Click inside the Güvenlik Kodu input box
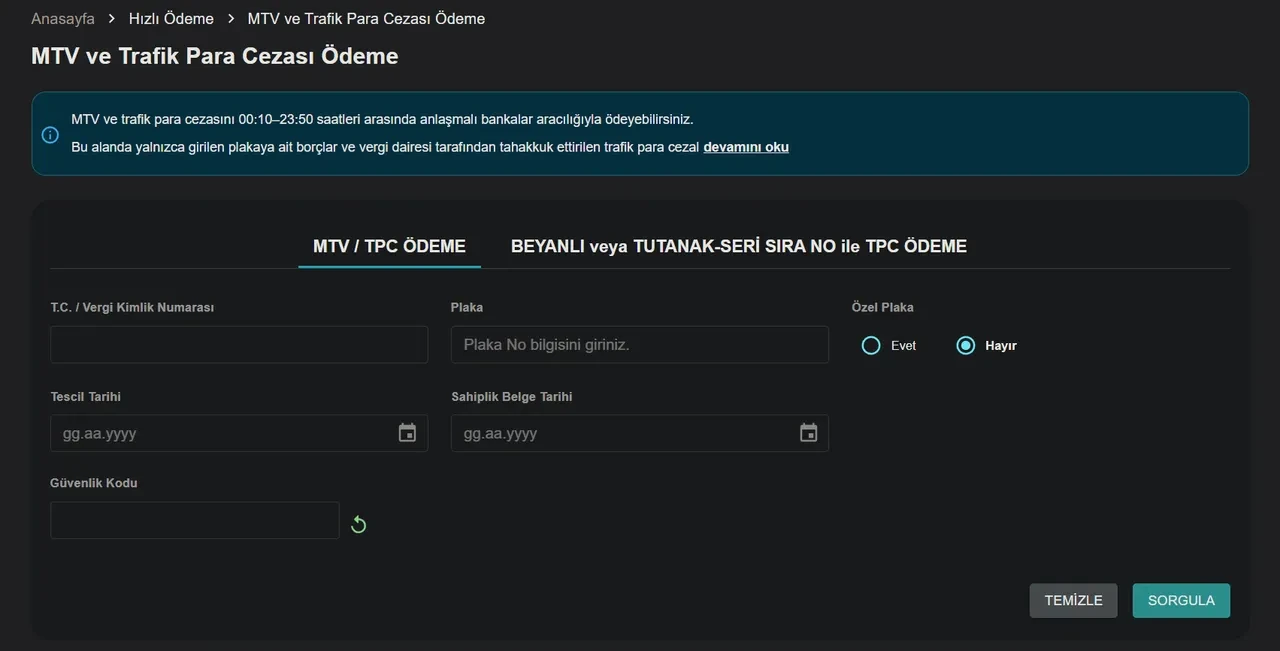 pyautogui.click(x=195, y=520)
